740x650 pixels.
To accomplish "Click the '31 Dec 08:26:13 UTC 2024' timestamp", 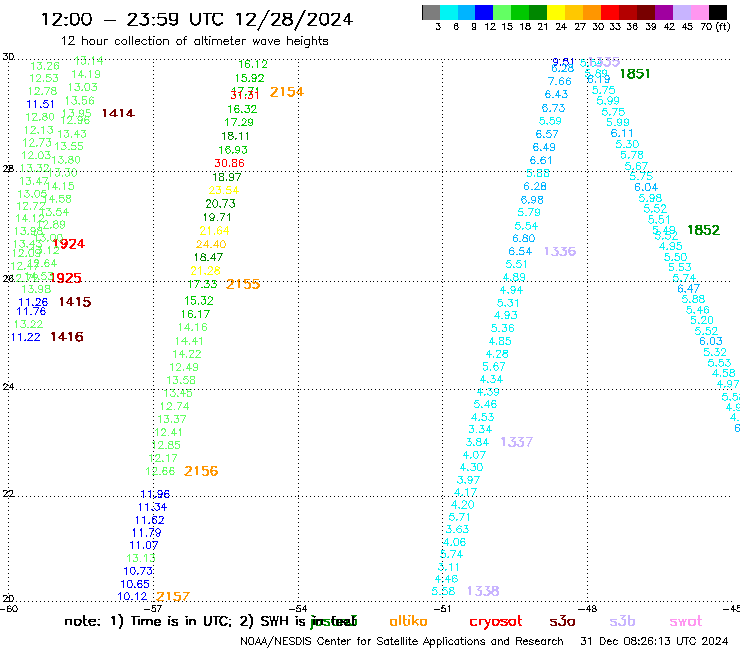I will point(654,642).
